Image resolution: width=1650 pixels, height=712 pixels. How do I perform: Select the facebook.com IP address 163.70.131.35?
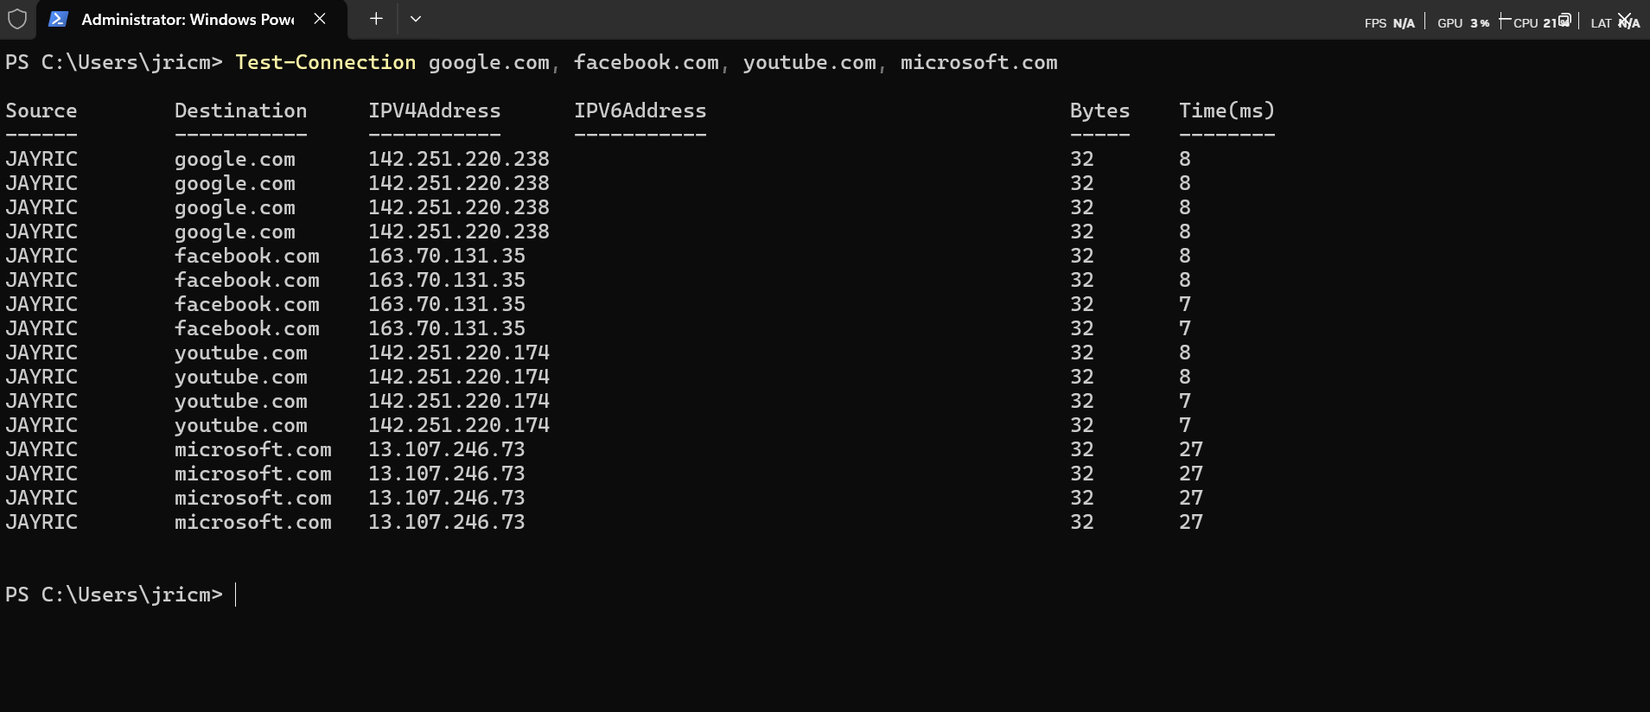point(446,256)
